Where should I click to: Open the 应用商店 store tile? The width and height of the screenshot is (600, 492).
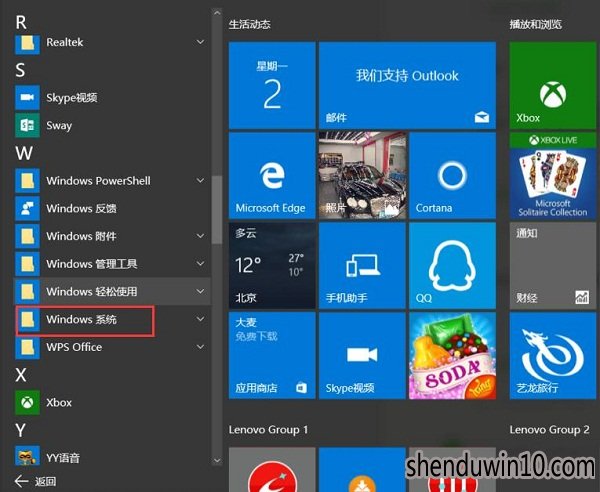[272, 356]
